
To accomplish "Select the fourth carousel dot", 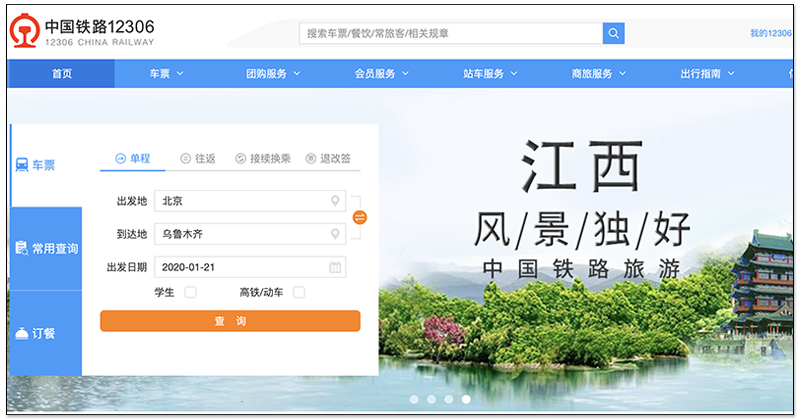I will click(466, 400).
